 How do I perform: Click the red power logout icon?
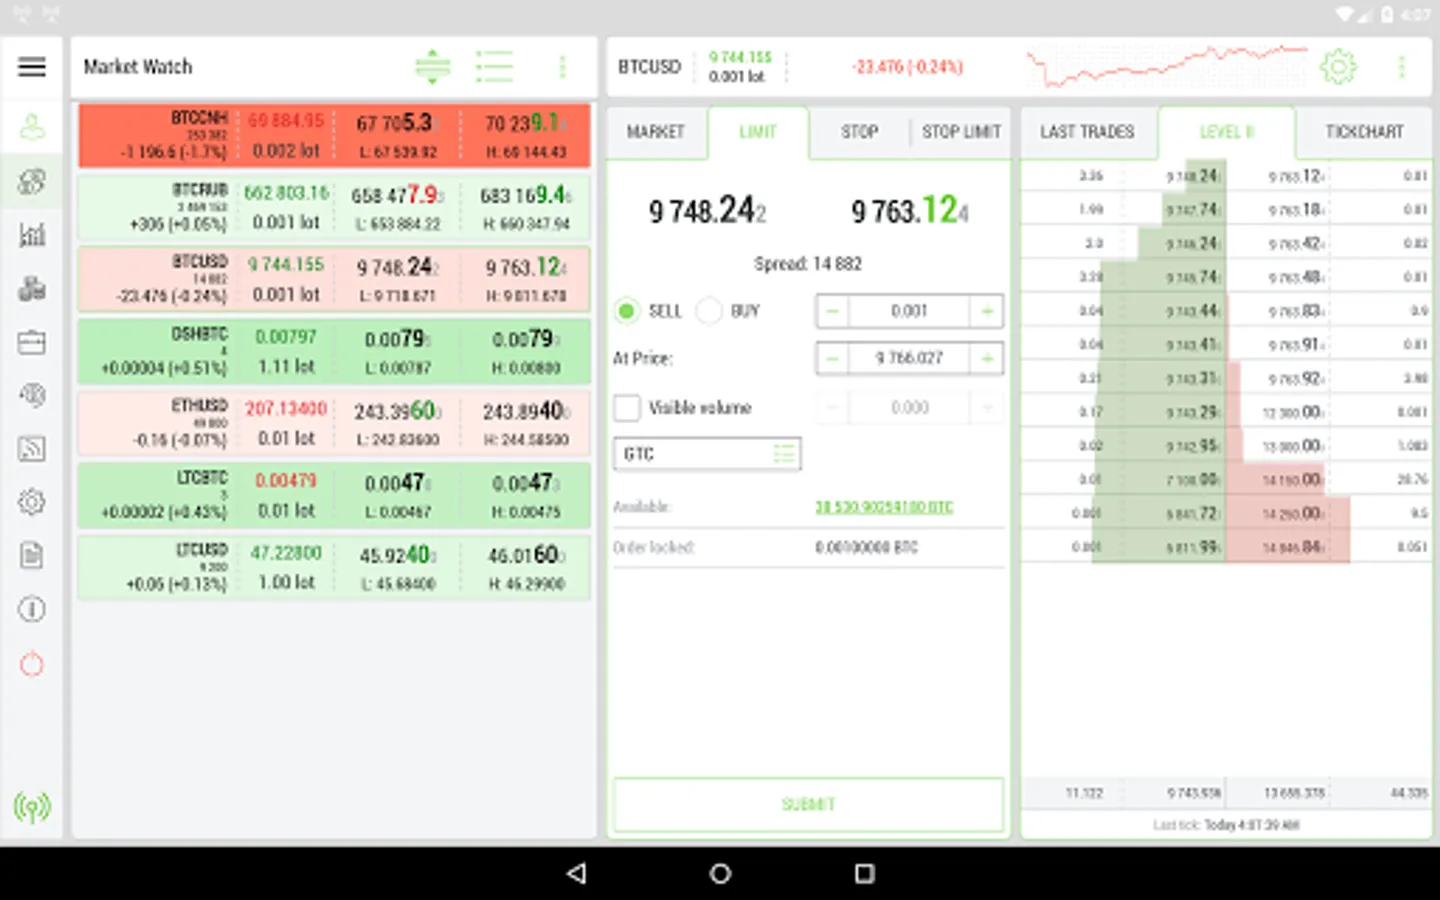[32, 663]
